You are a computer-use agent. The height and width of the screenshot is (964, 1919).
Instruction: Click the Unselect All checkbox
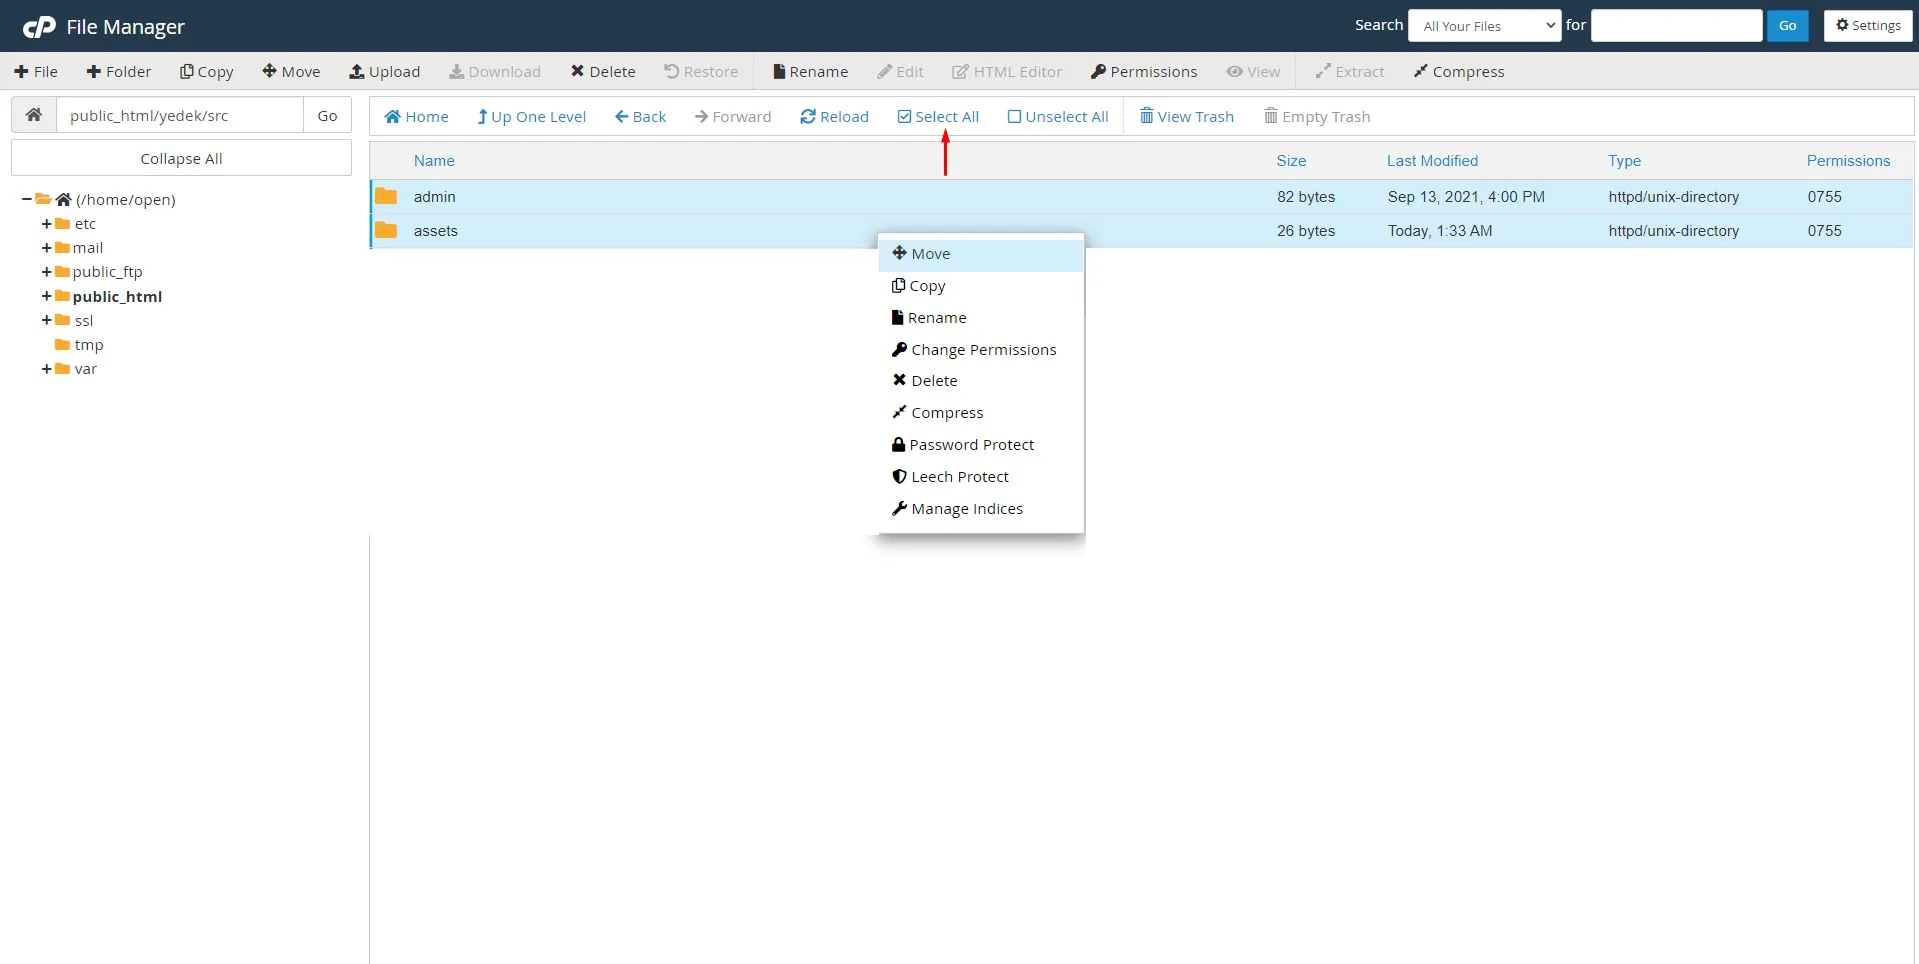(1014, 117)
